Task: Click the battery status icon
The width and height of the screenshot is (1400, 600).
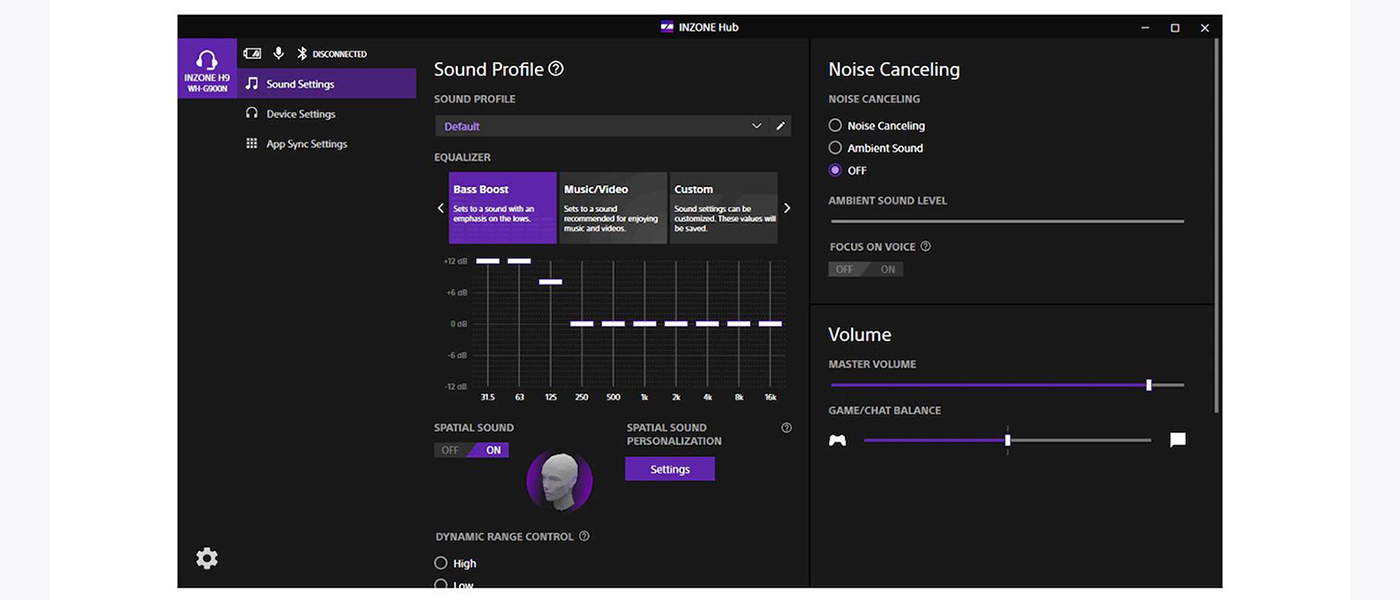Action: point(252,54)
